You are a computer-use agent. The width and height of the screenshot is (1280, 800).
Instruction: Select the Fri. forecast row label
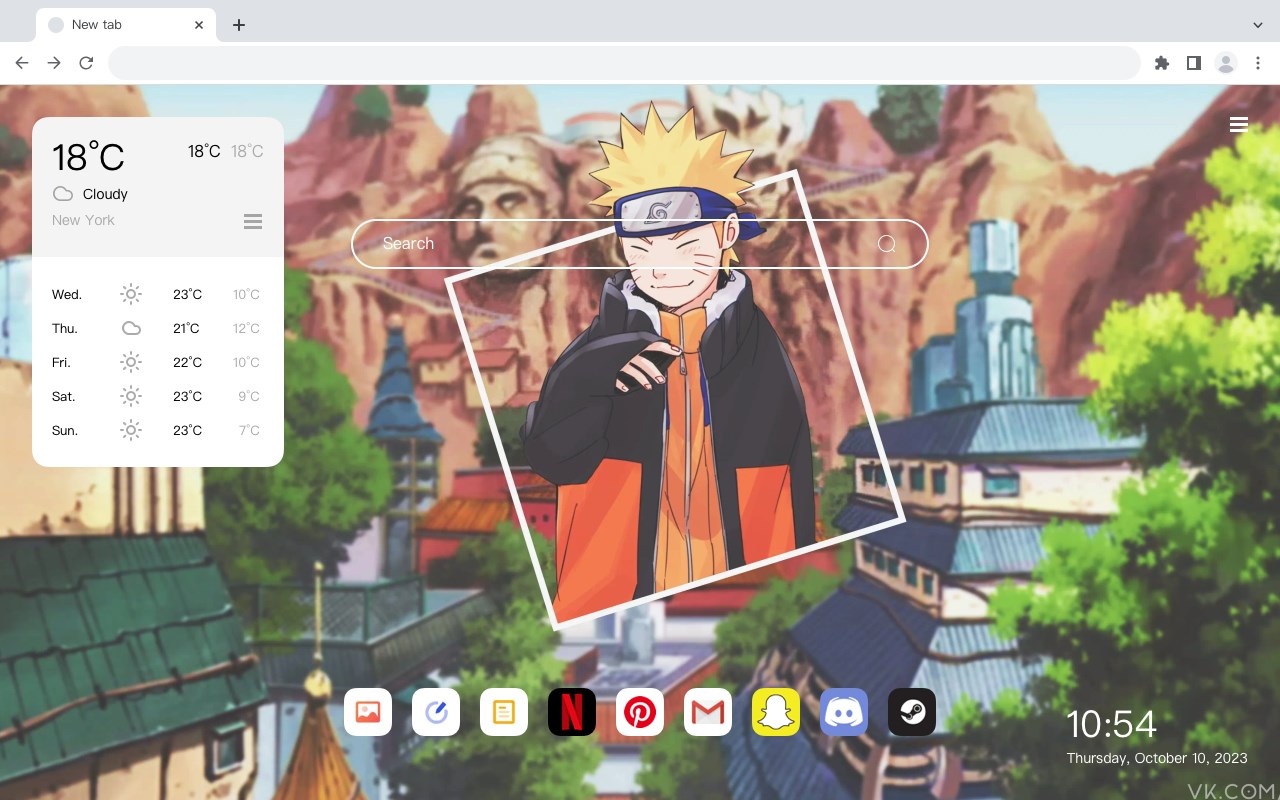point(61,362)
